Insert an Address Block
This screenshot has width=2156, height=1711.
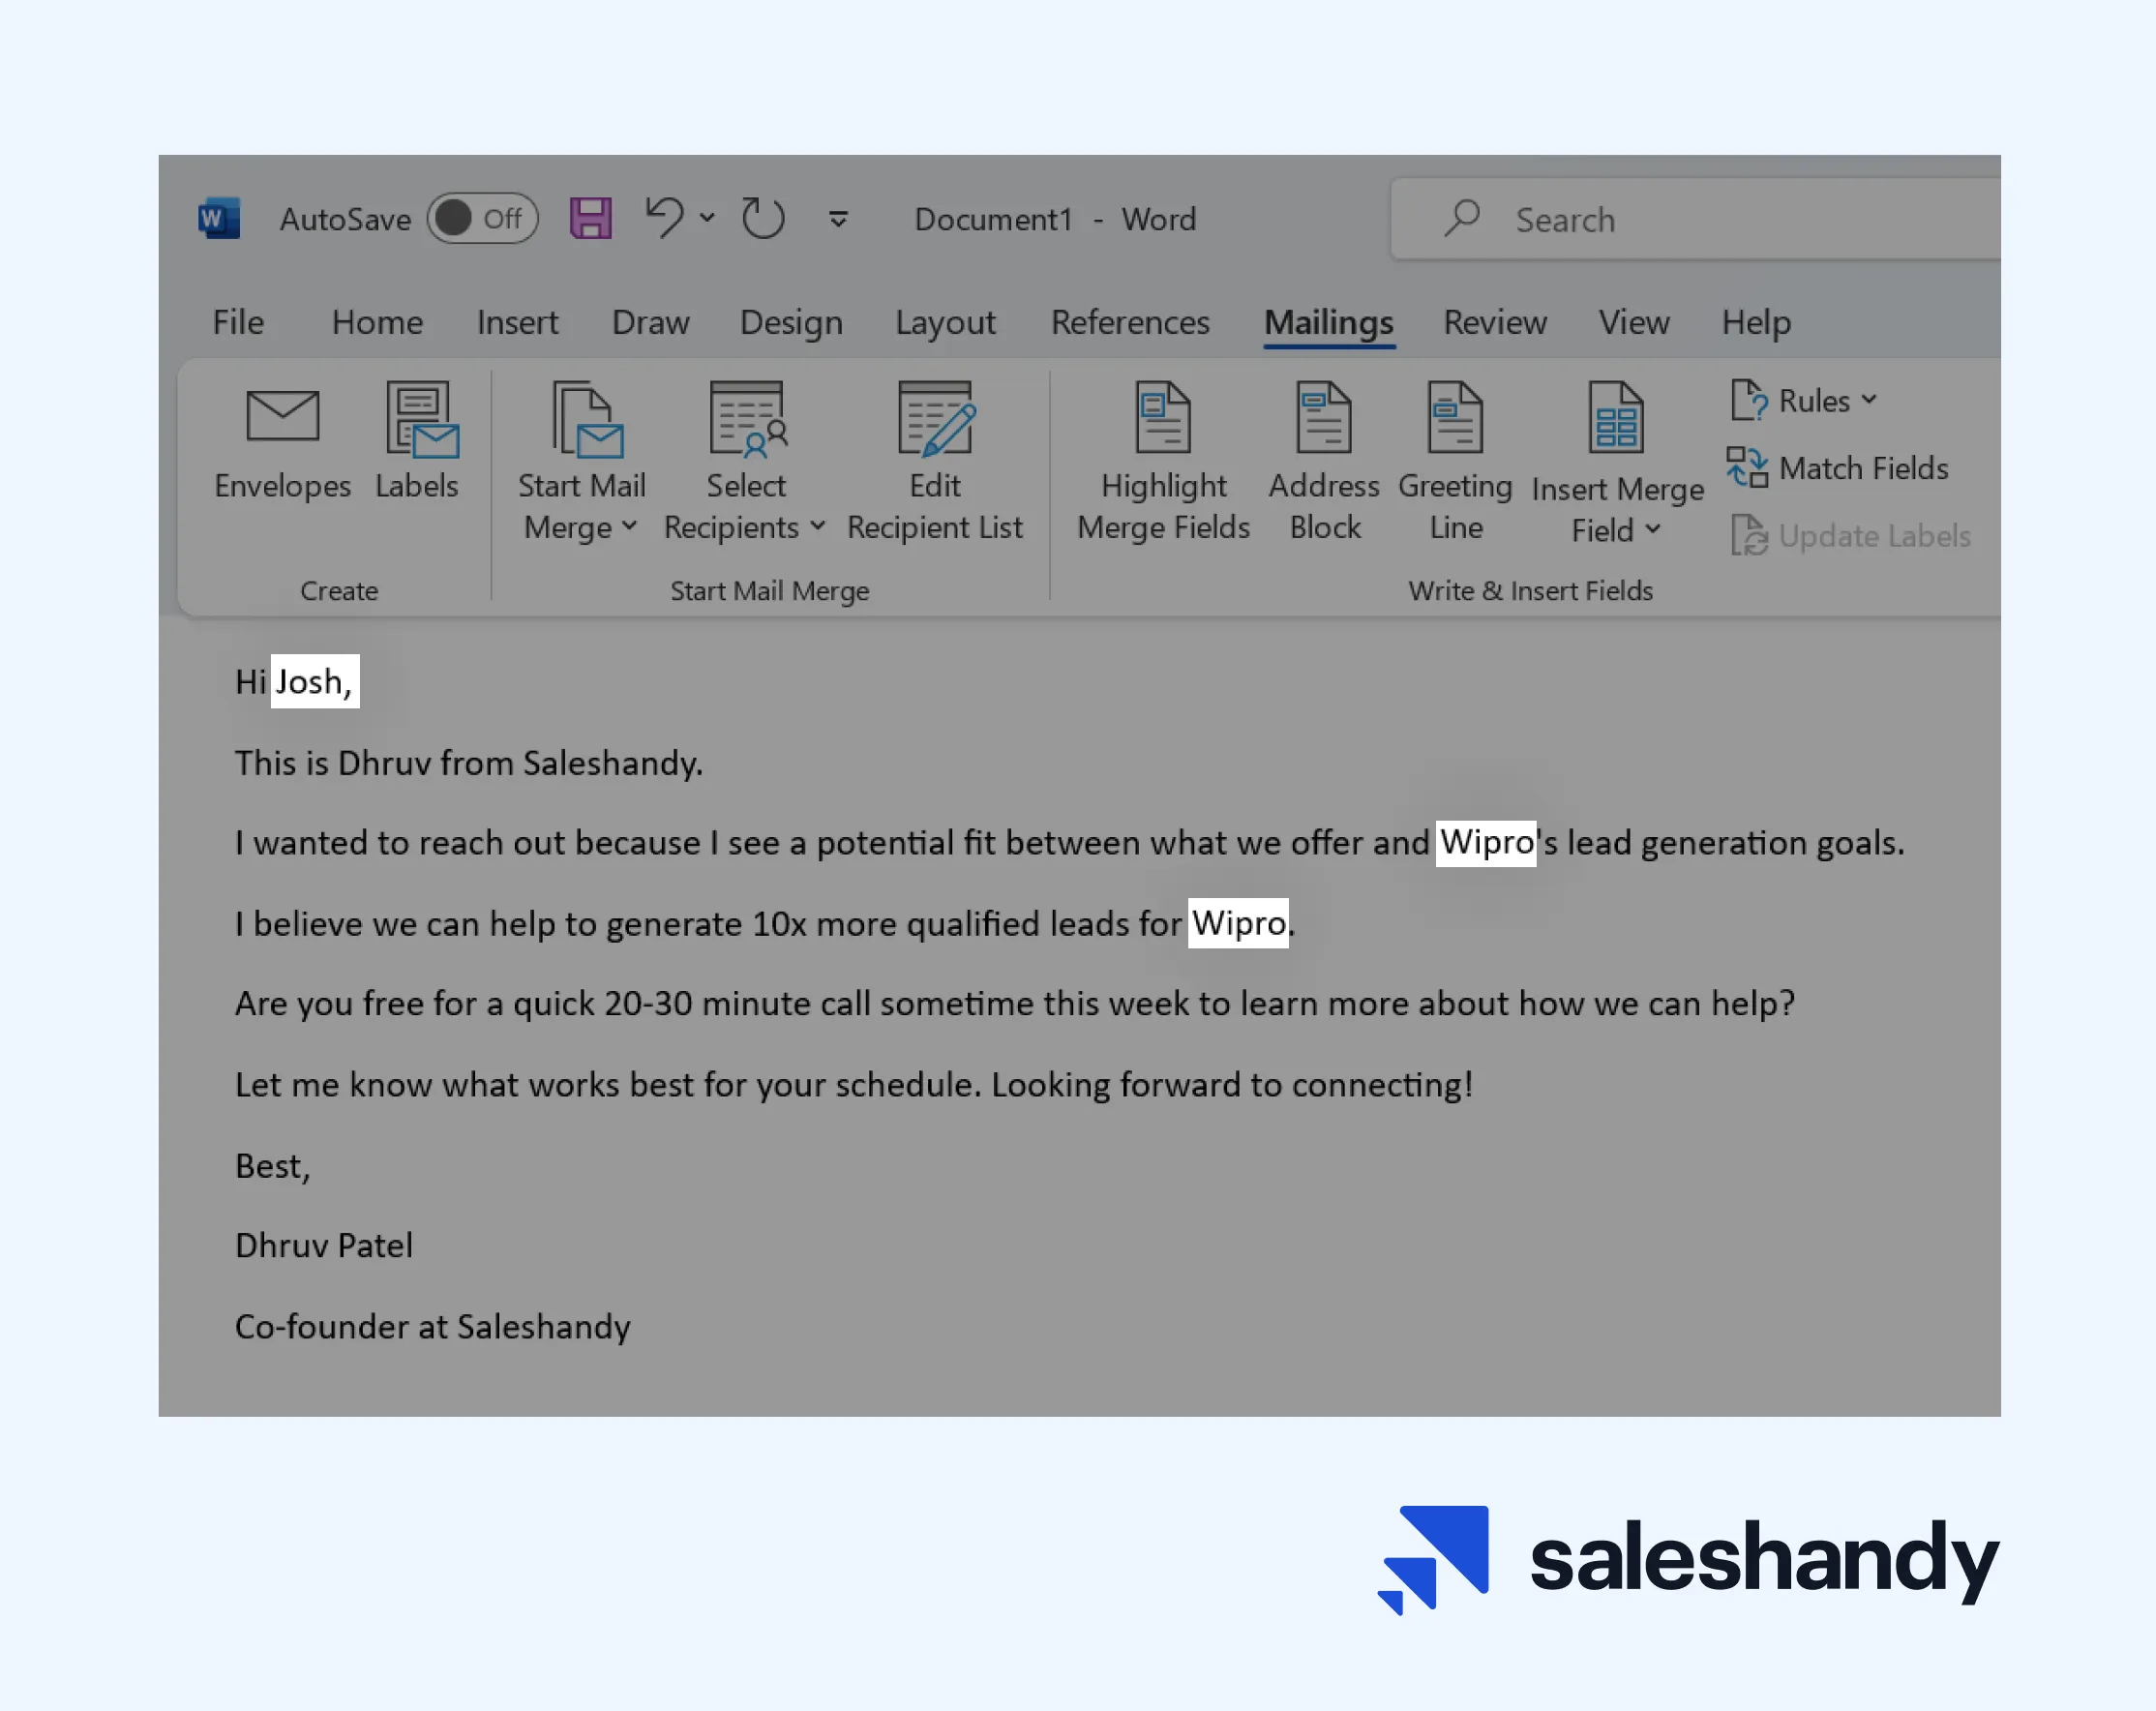pos(1324,462)
